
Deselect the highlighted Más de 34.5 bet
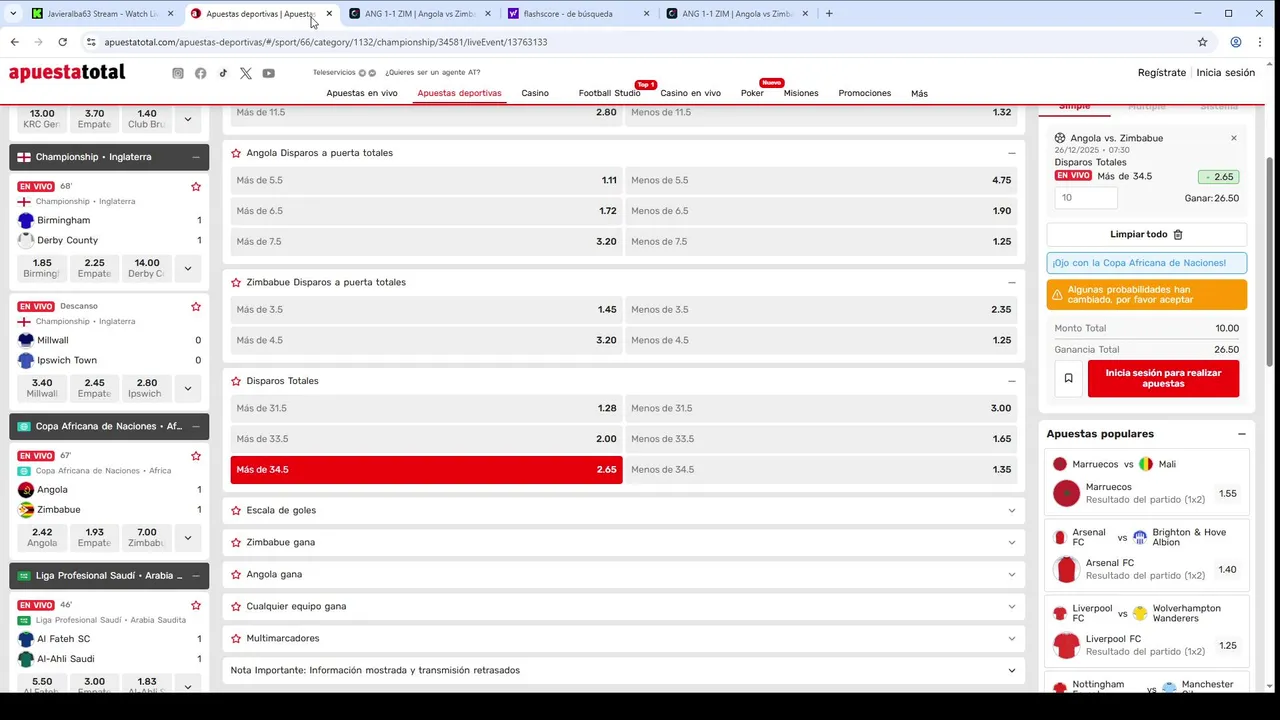(426, 470)
